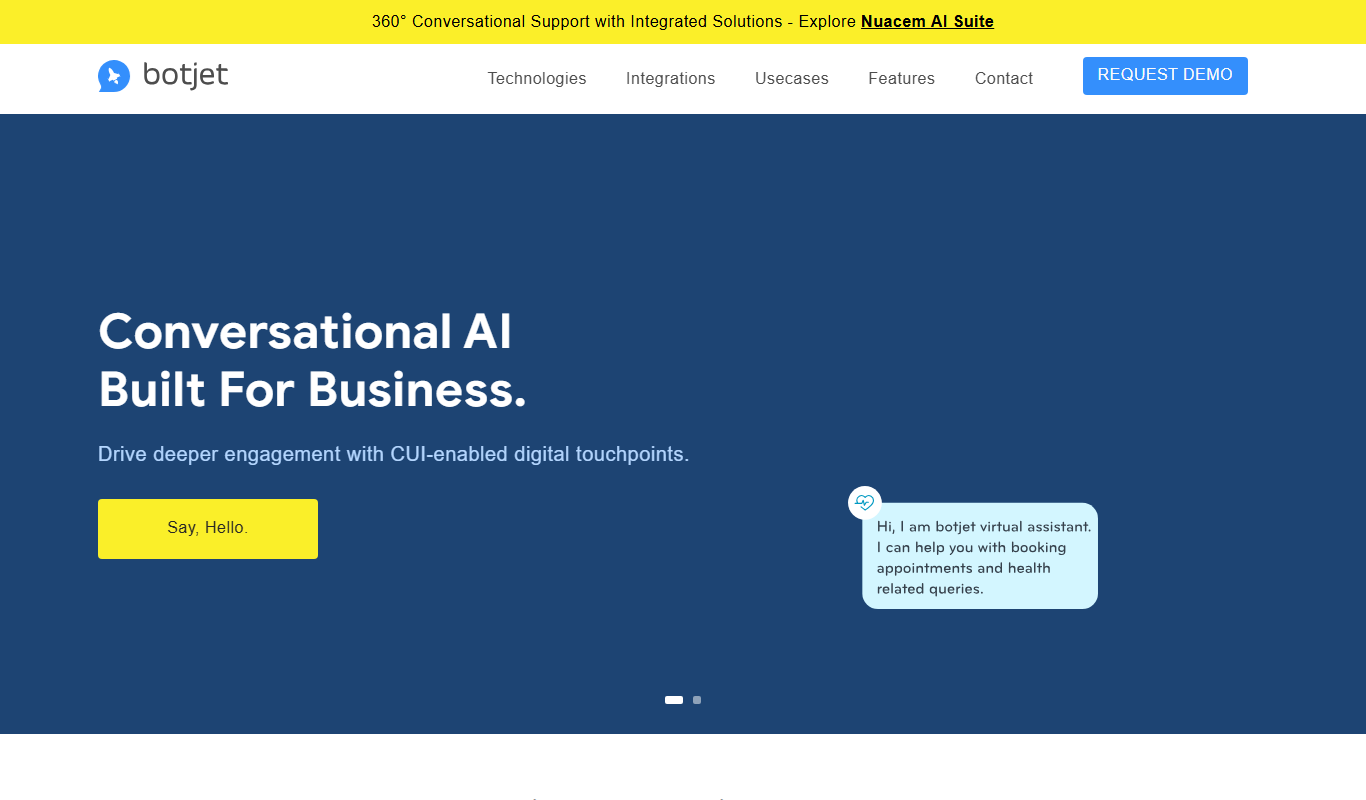
Task: Open the Integrations menu item
Action: coord(670,78)
